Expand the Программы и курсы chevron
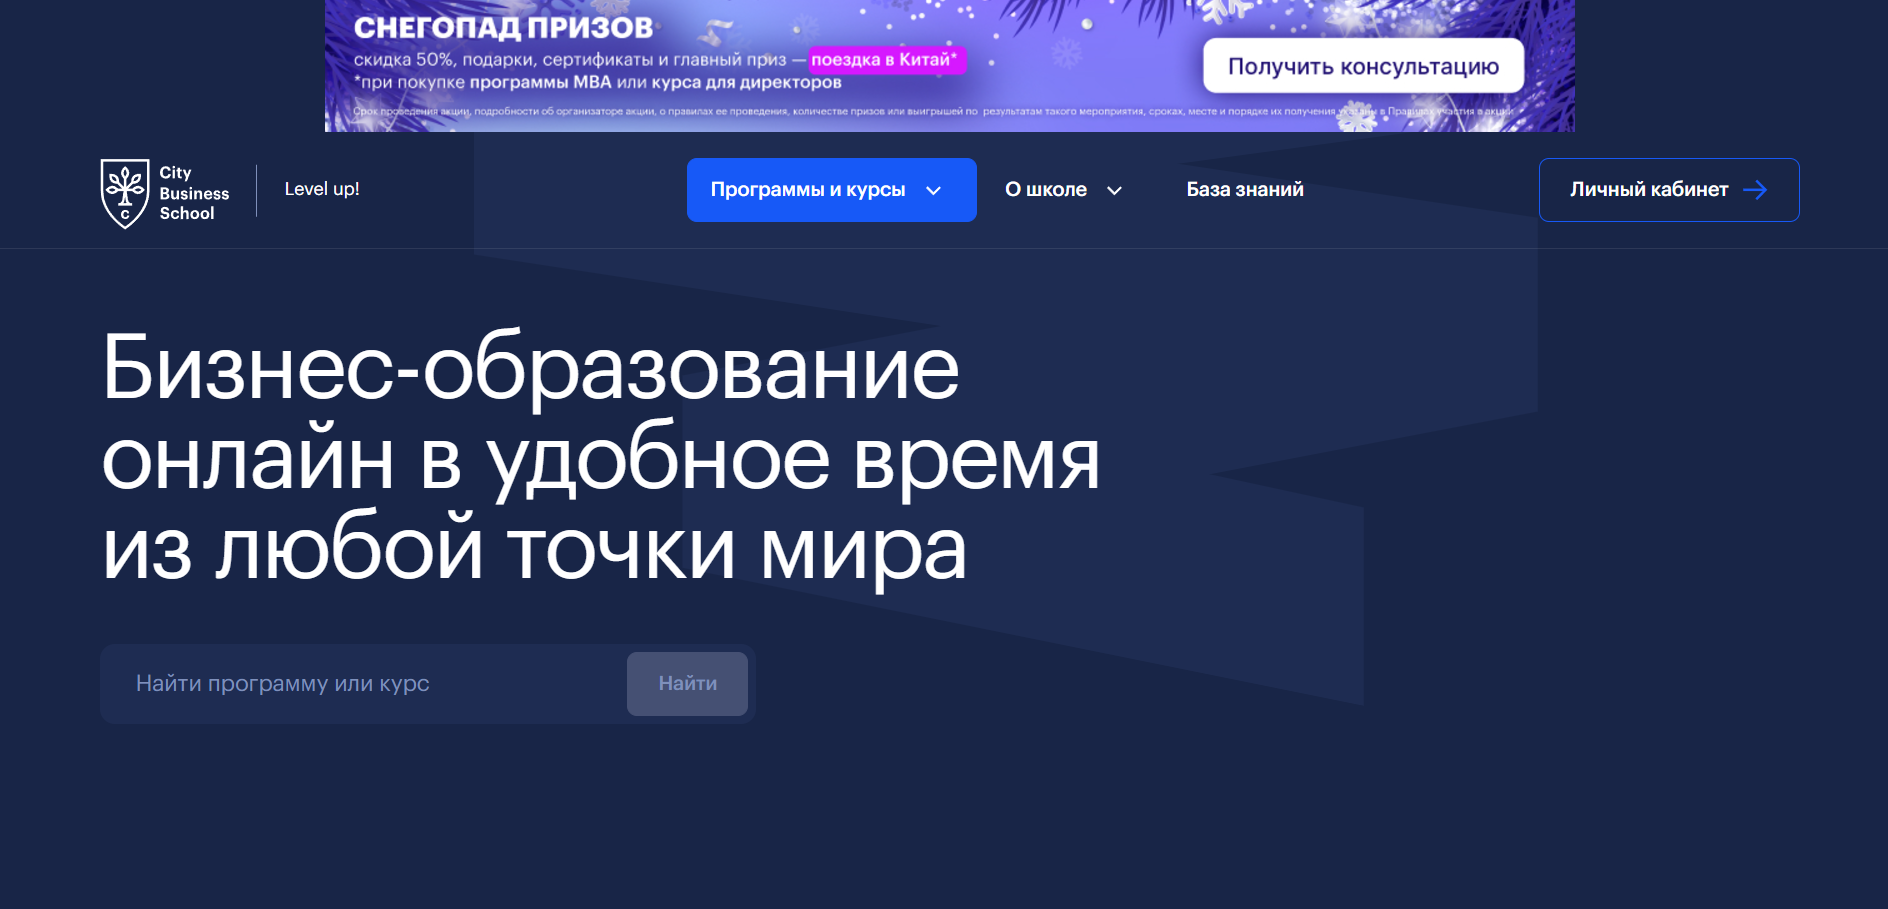1888x909 pixels. click(934, 191)
